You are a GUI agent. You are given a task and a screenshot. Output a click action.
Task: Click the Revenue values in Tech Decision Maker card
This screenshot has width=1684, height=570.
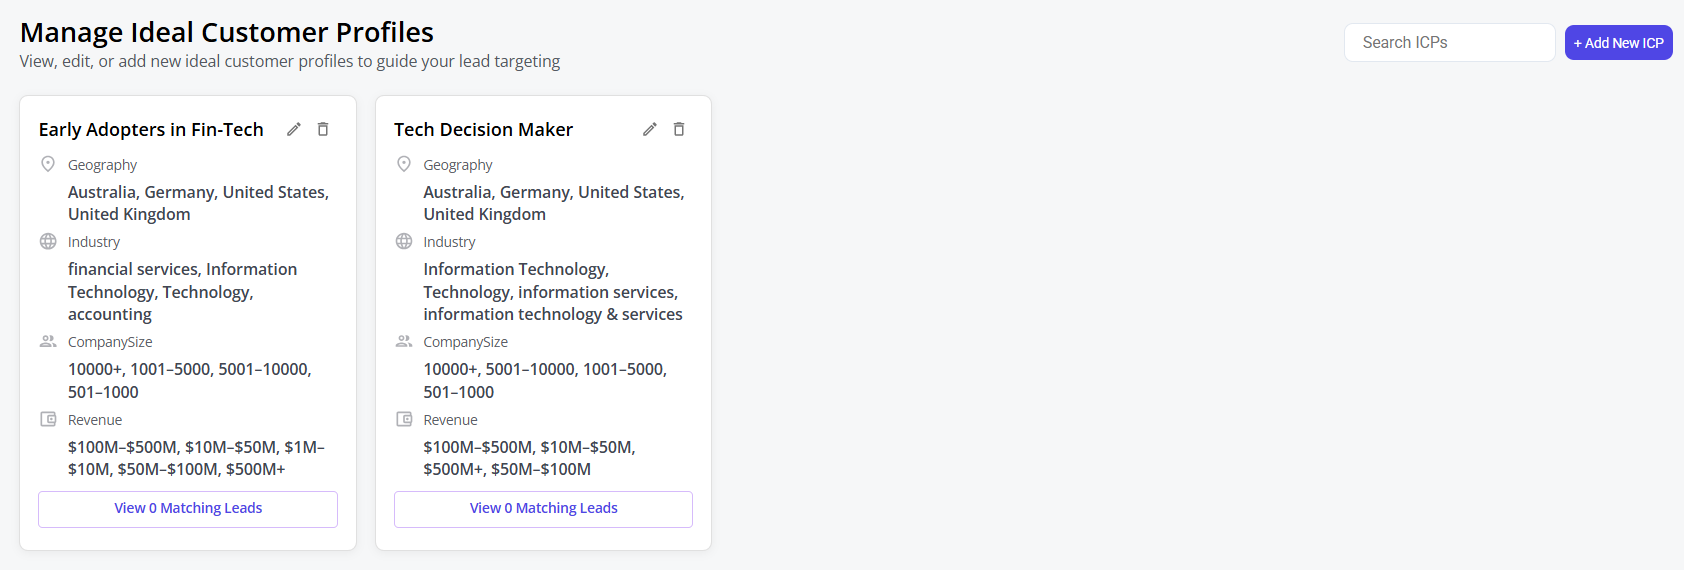pyautogui.click(x=529, y=458)
